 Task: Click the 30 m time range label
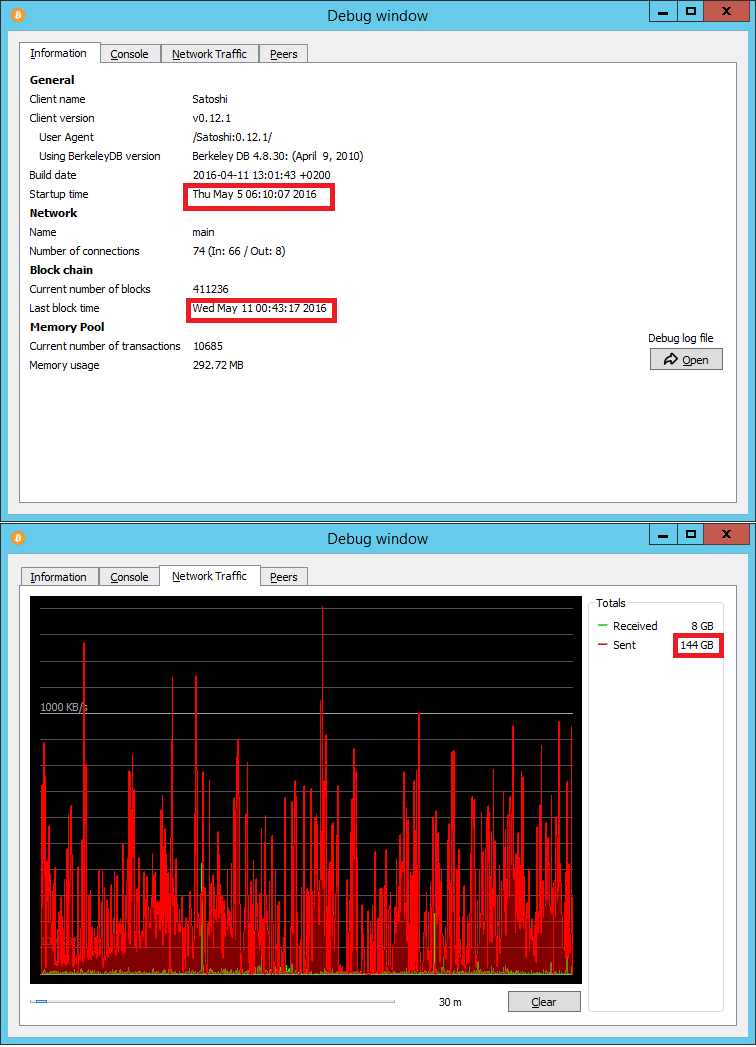click(450, 1002)
